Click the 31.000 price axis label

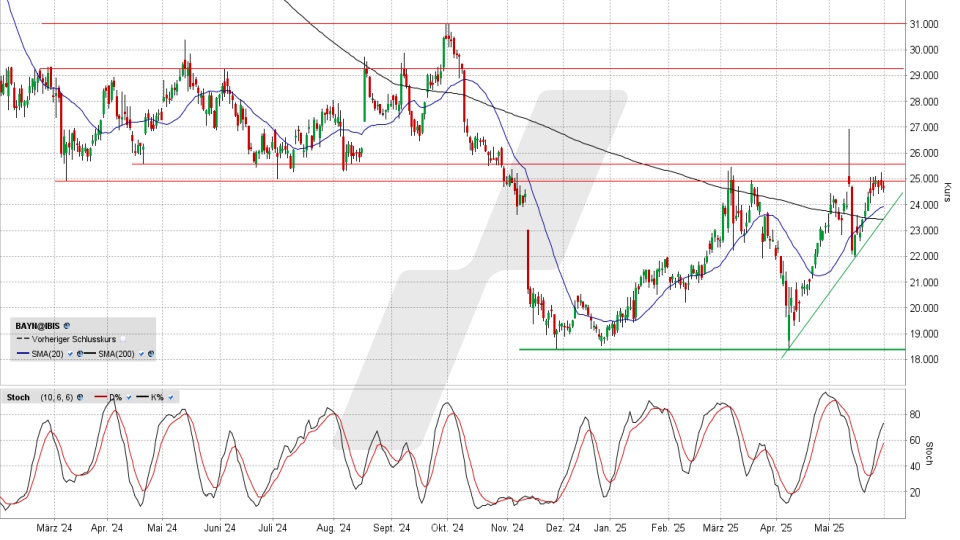coord(924,24)
